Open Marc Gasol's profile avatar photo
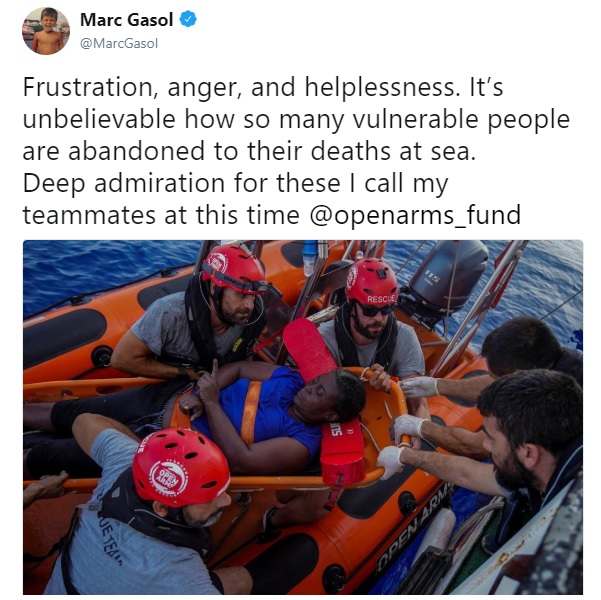 (x=46, y=31)
